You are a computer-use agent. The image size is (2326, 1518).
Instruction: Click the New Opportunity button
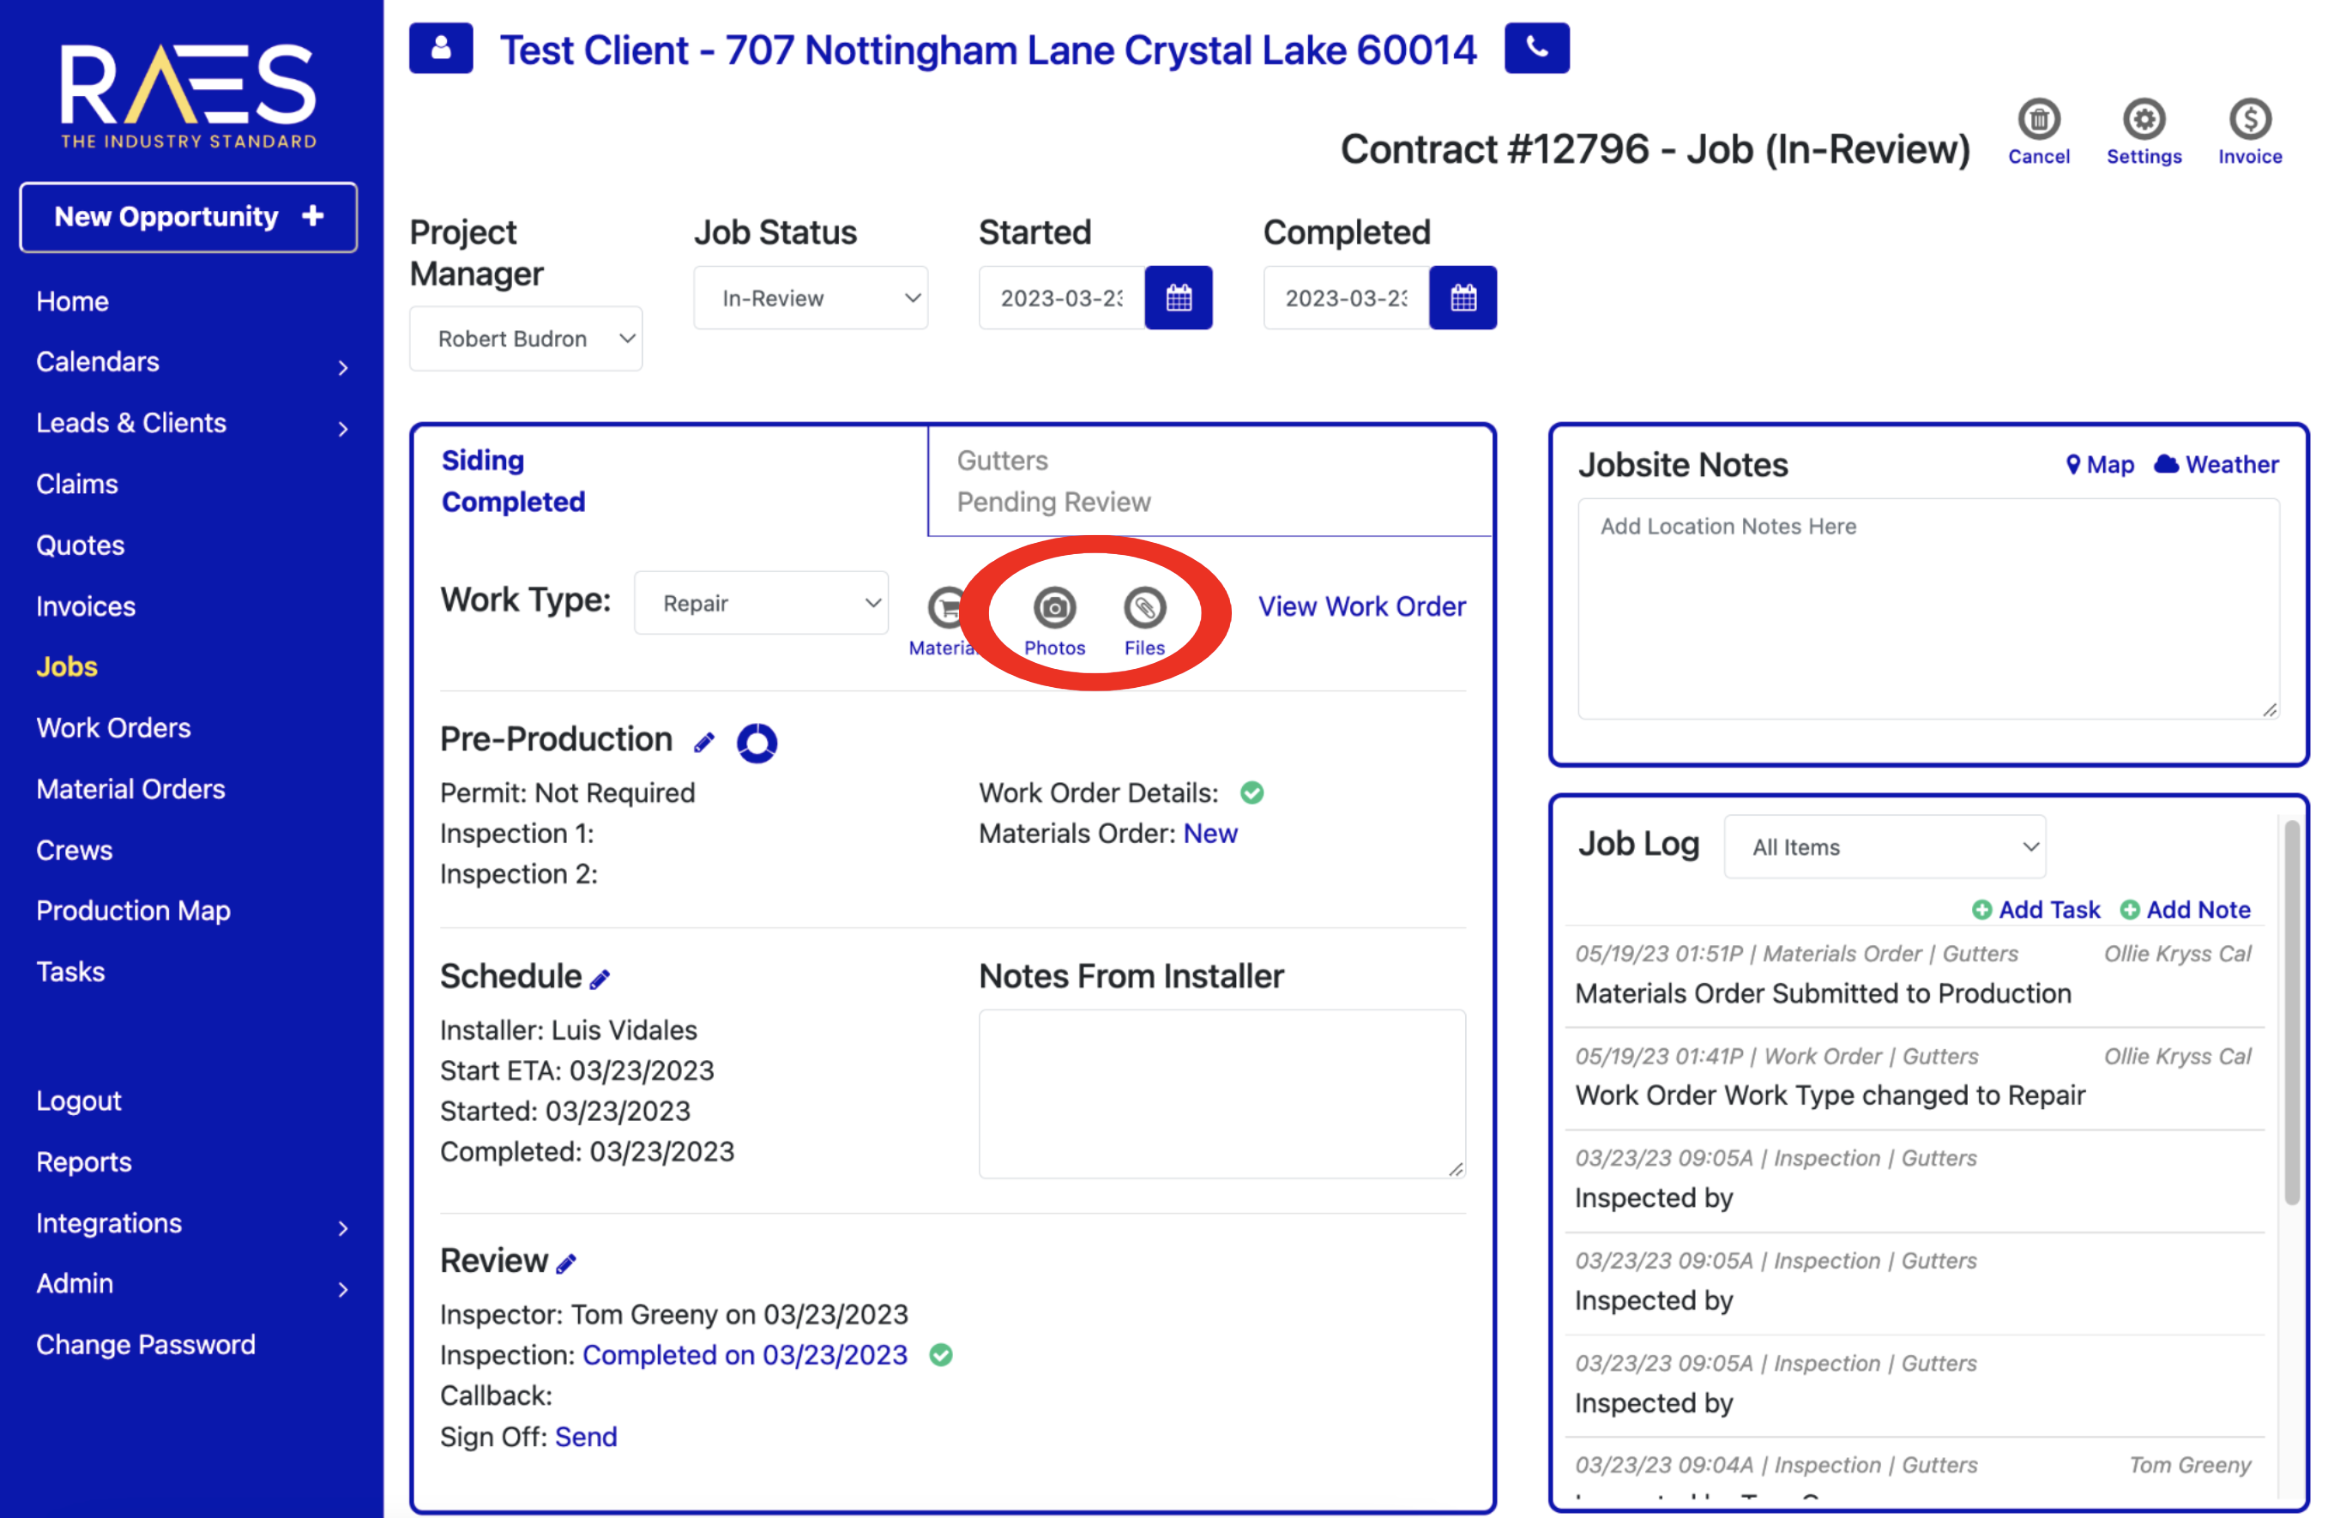188,217
